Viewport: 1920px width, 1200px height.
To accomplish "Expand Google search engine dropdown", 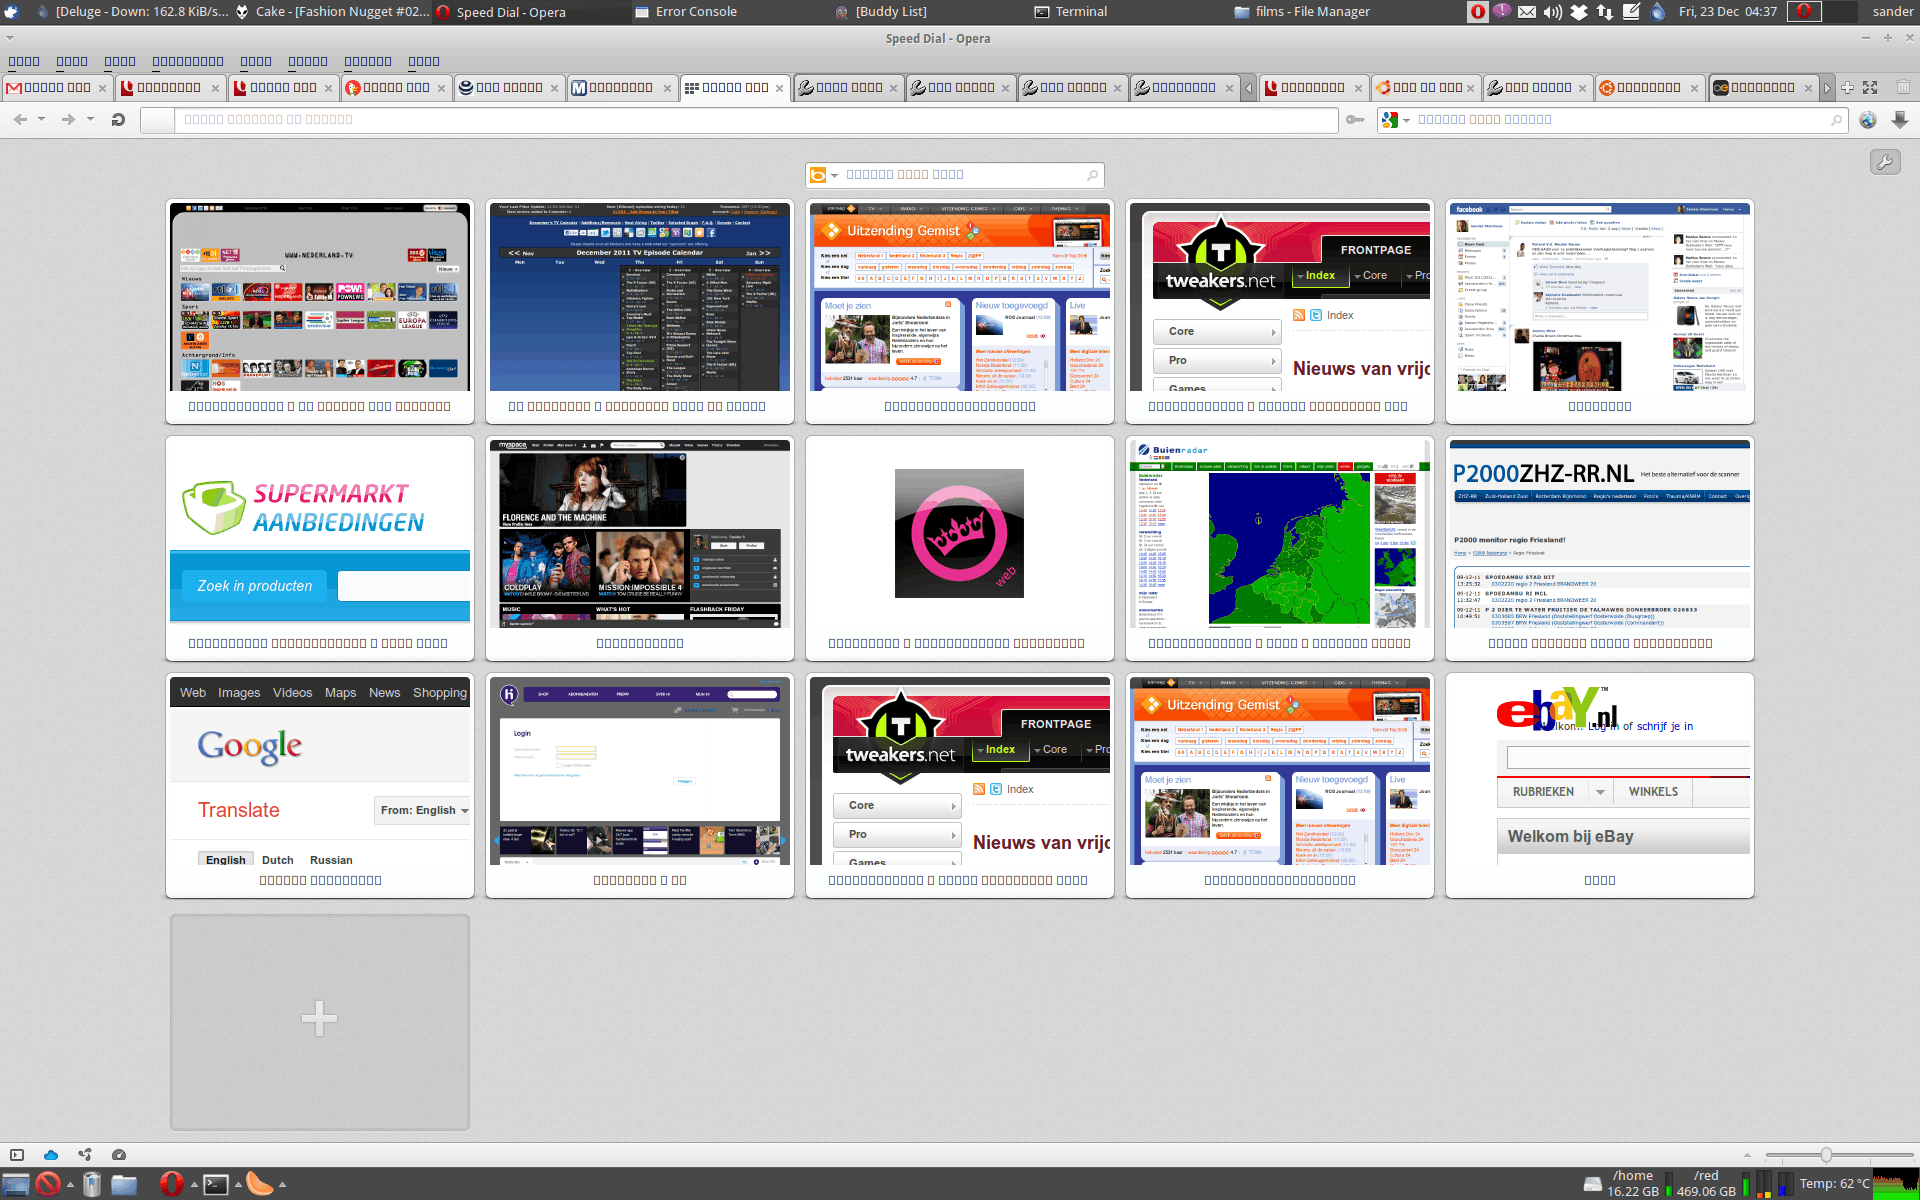I will pyautogui.click(x=1406, y=121).
